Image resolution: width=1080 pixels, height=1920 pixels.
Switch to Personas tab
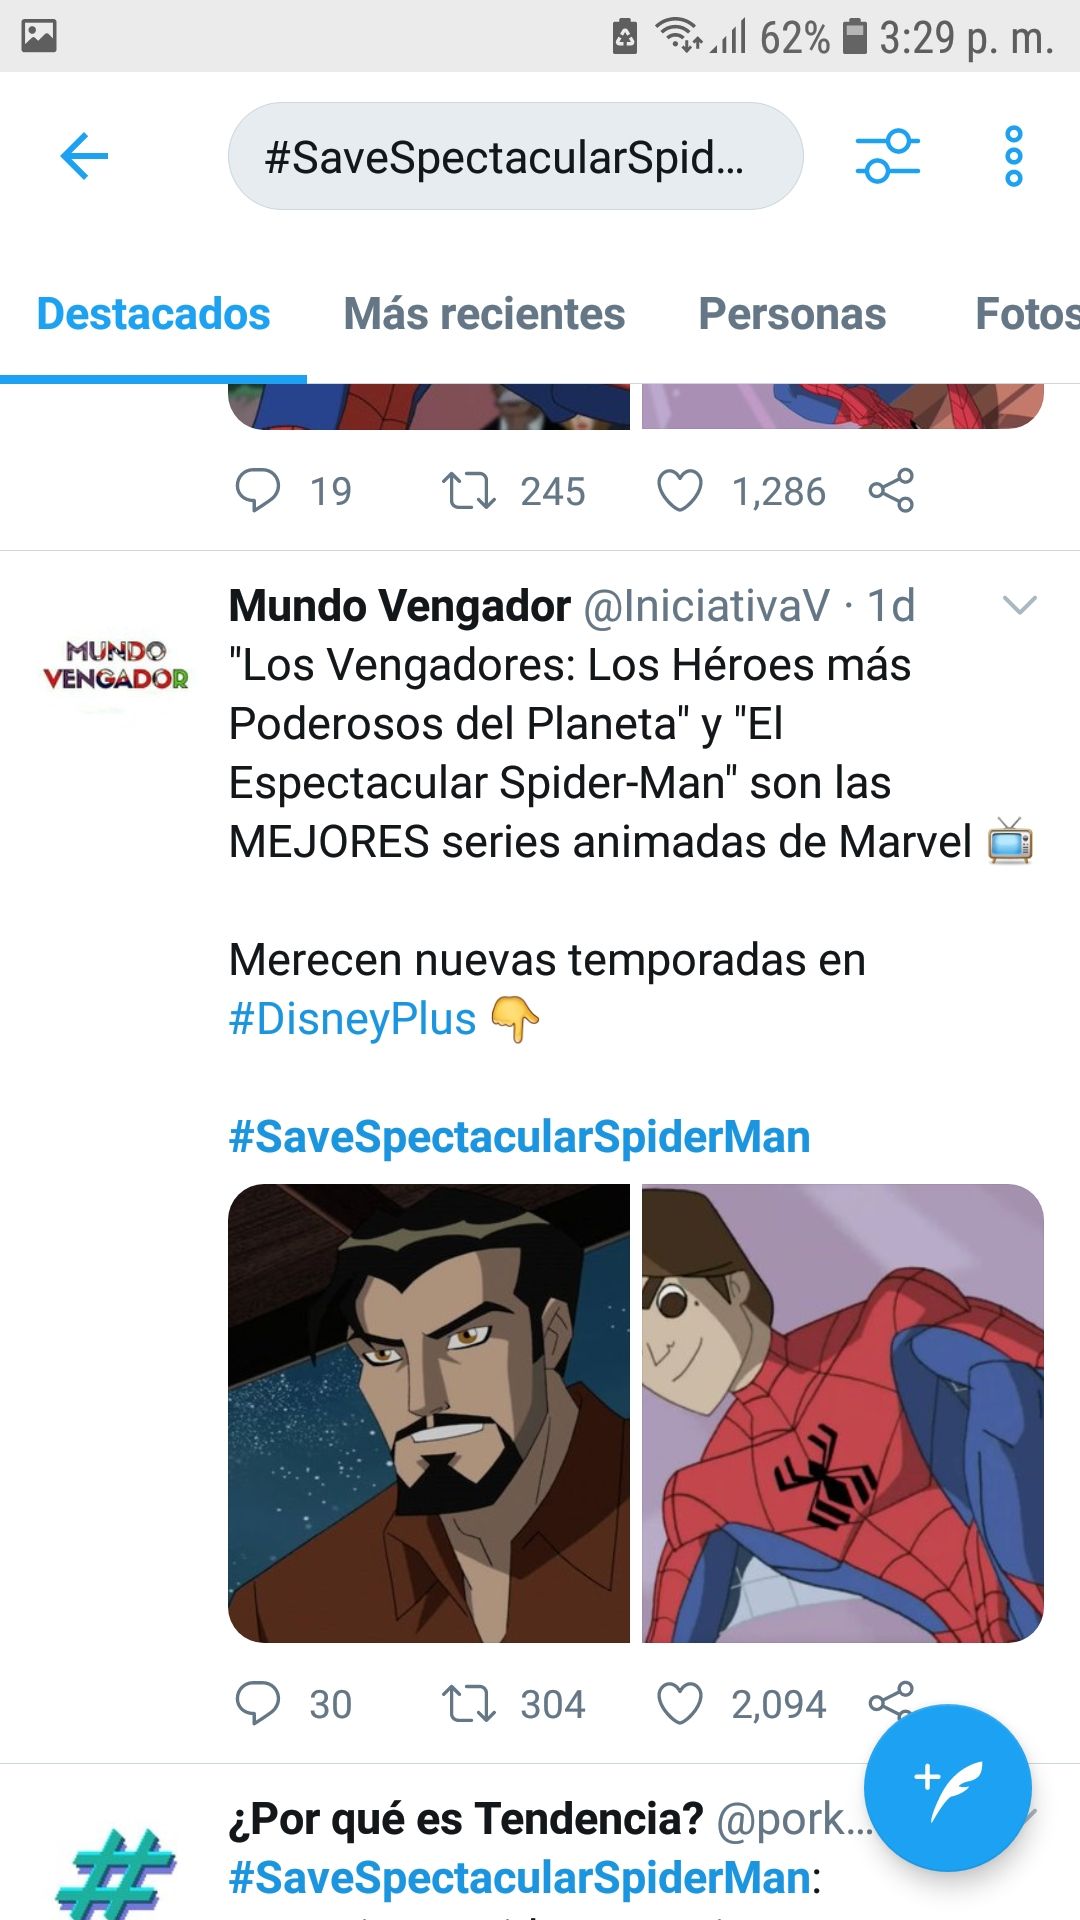coord(792,314)
